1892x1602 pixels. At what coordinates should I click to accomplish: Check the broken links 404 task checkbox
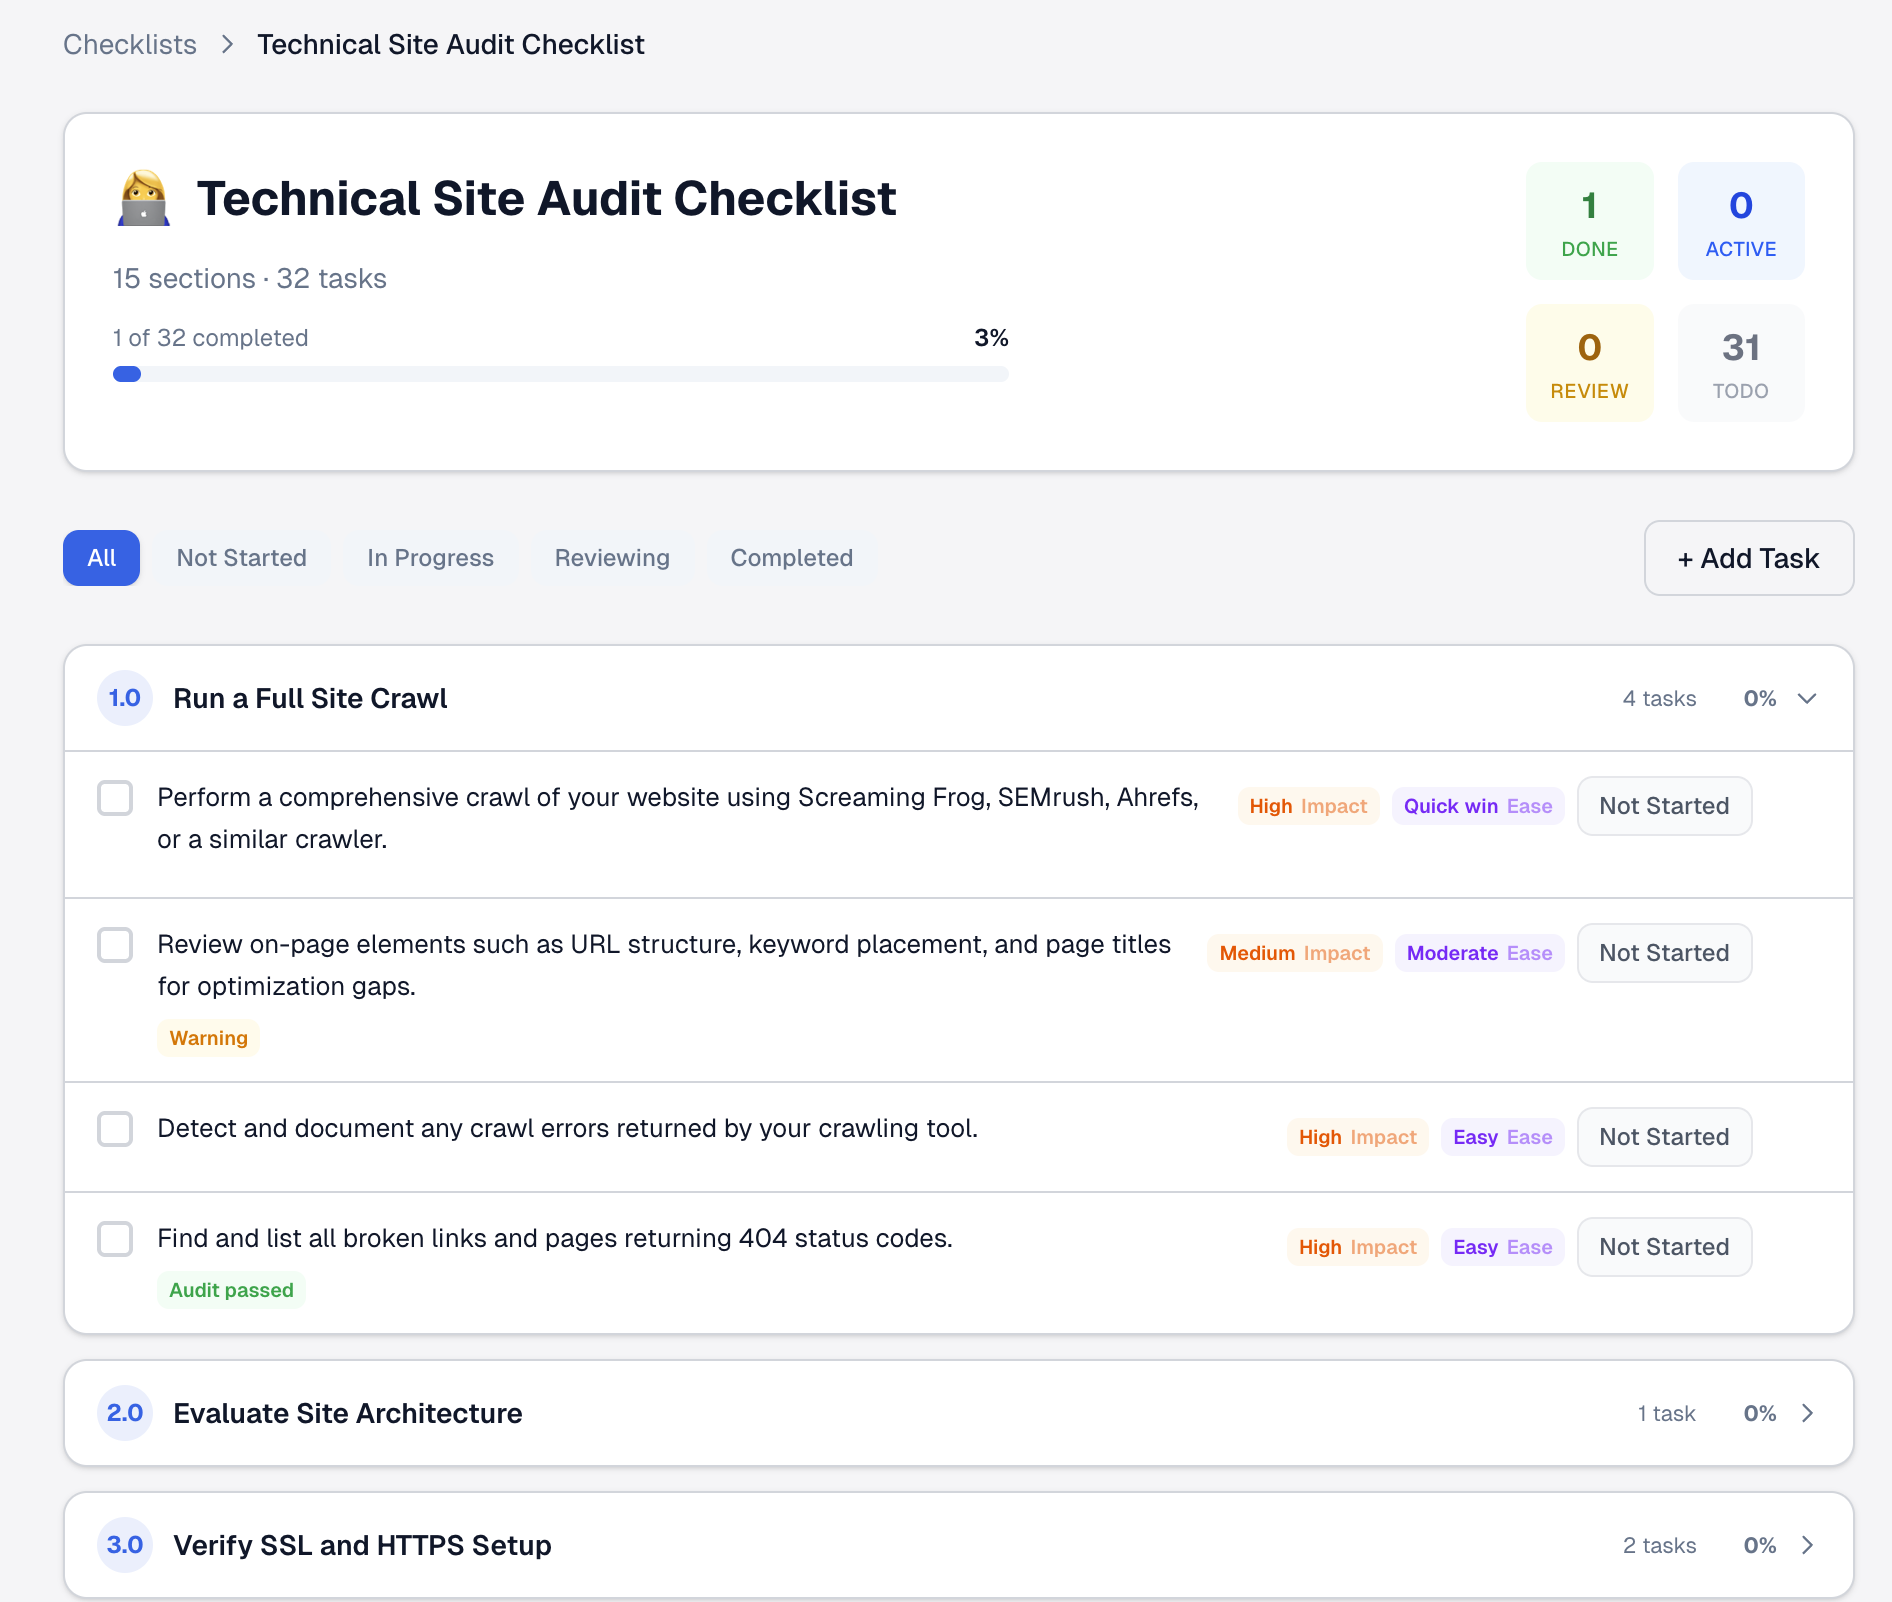(115, 1239)
